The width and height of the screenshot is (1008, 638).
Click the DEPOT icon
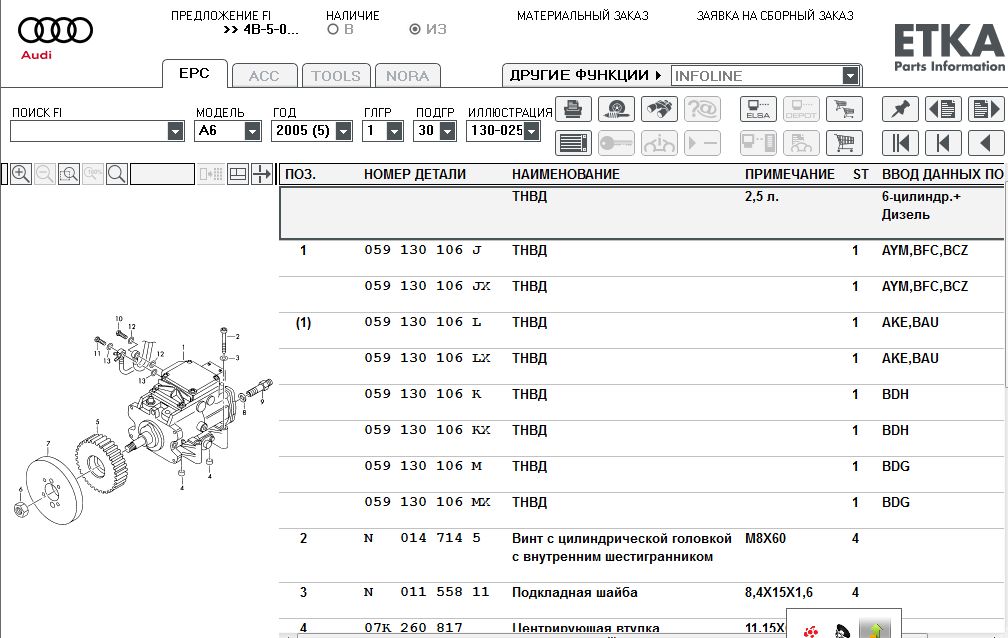click(x=801, y=109)
